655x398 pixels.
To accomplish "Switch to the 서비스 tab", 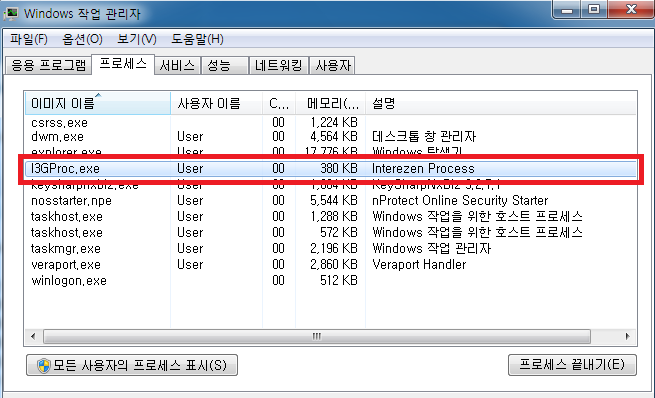I will pyautogui.click(x=177, y=65).
